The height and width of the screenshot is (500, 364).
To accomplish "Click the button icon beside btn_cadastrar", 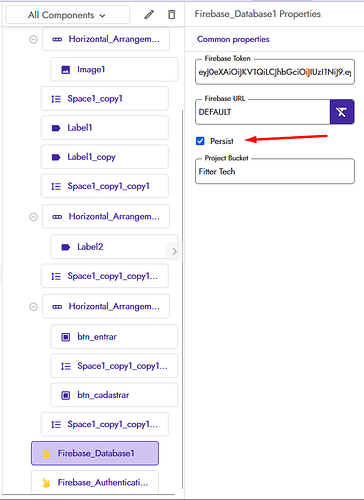I will point(66,395).
